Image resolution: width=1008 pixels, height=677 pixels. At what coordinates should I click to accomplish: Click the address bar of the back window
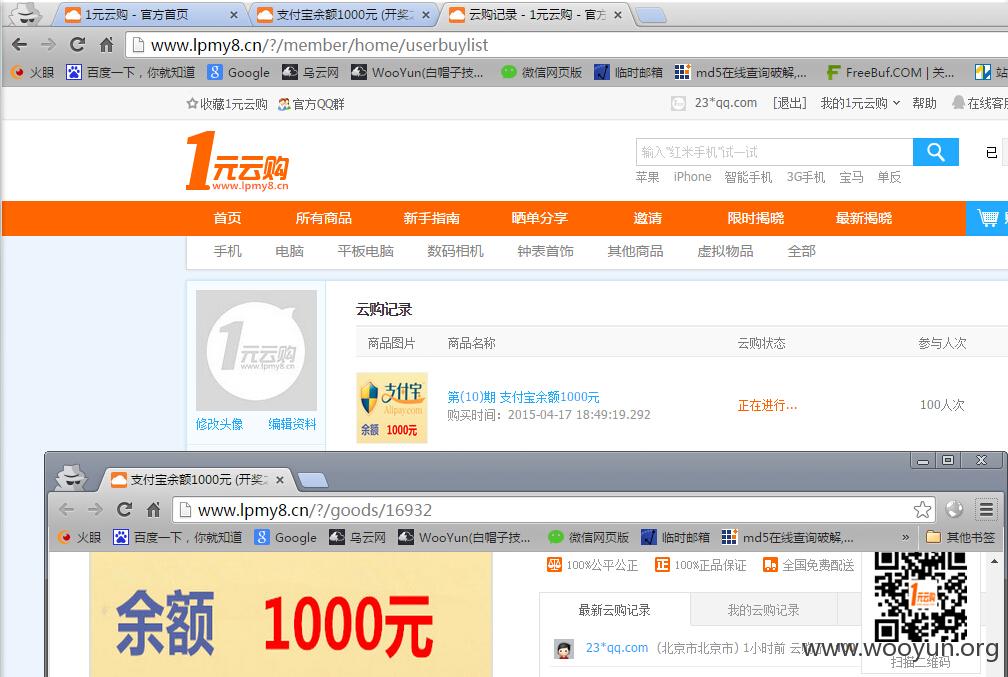click(566, 45)
